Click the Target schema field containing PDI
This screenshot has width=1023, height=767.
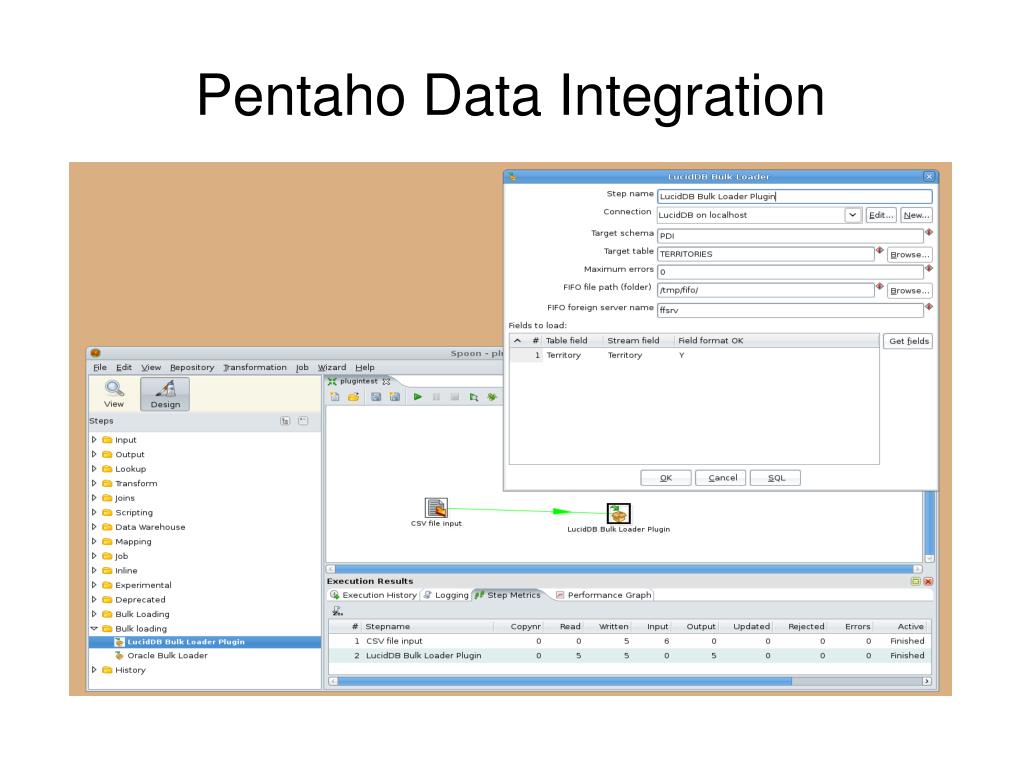click(790, 235)
